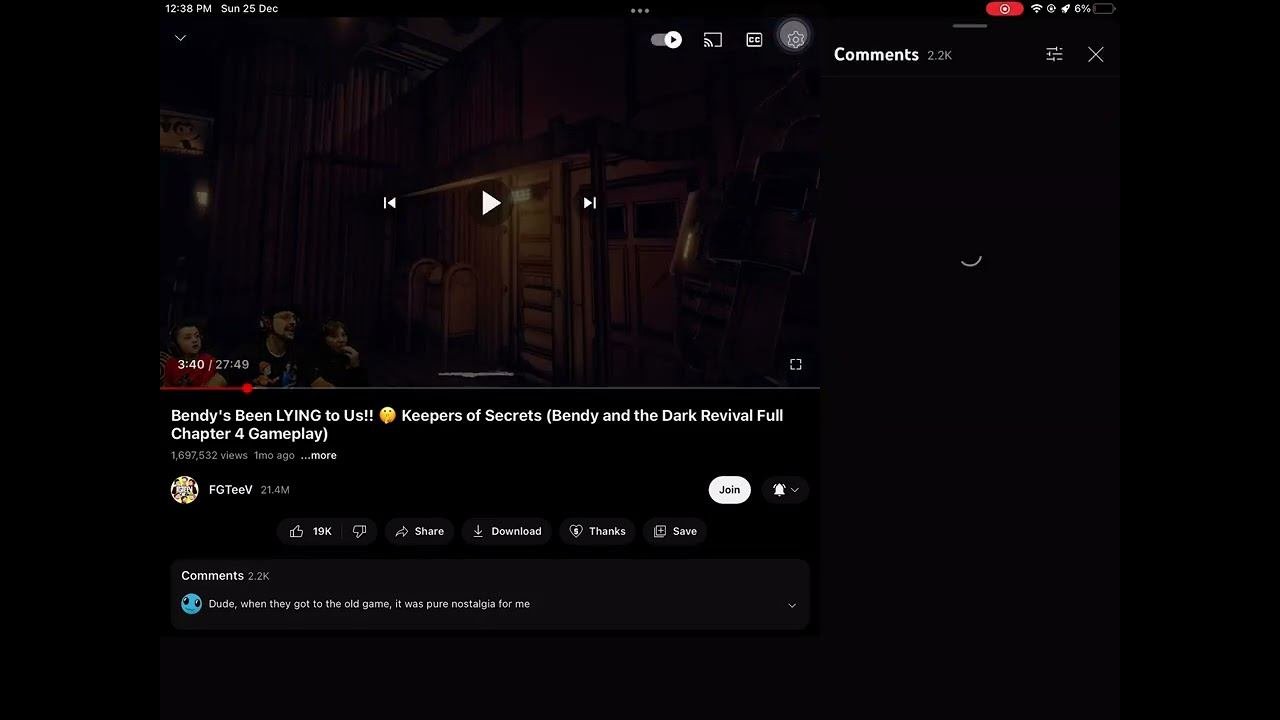1280x720 pixels.
Task: Open the commenter's blue avatar
Action: tap(192, 604)
